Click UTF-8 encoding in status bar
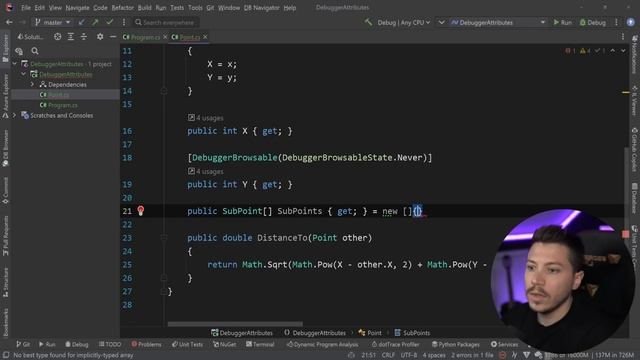The width and height of the screenshot is (640, 360). point(409,355)
